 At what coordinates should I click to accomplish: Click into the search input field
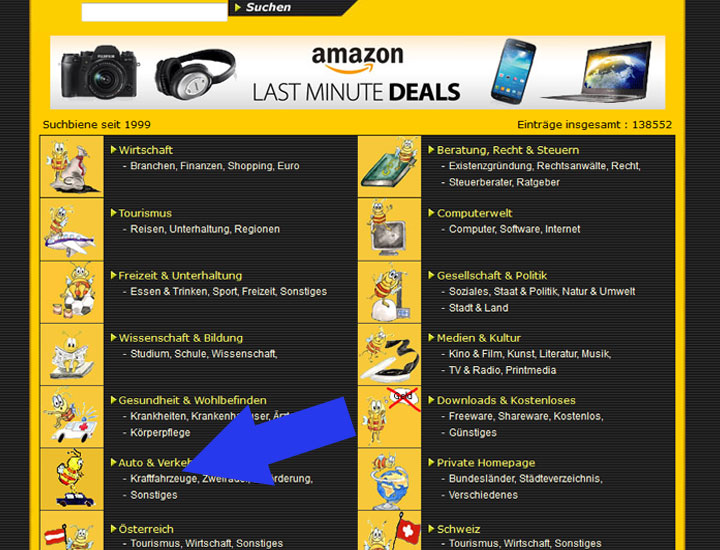point(154,12)
